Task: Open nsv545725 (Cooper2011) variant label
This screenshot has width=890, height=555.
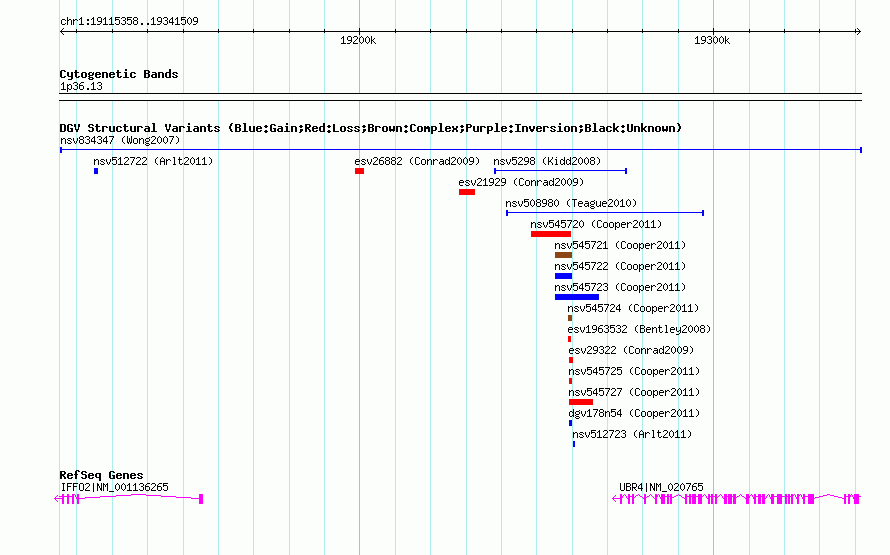Action: click(x=634, y=371)
